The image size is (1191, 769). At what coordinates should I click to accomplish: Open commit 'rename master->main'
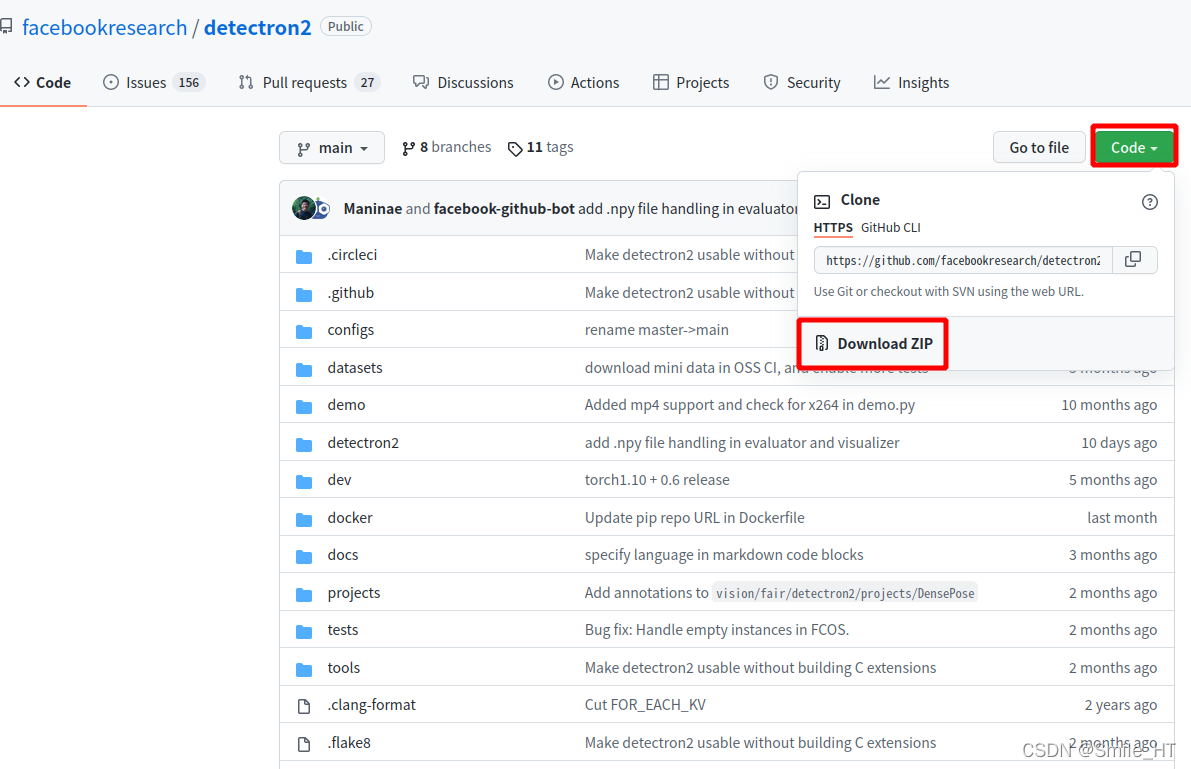(x=656, y=330)
